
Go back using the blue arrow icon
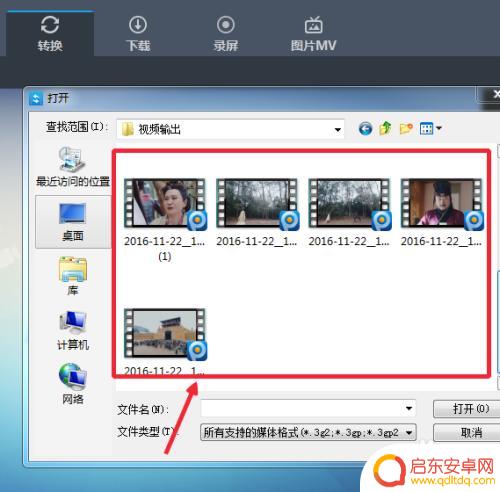(365, 129)
